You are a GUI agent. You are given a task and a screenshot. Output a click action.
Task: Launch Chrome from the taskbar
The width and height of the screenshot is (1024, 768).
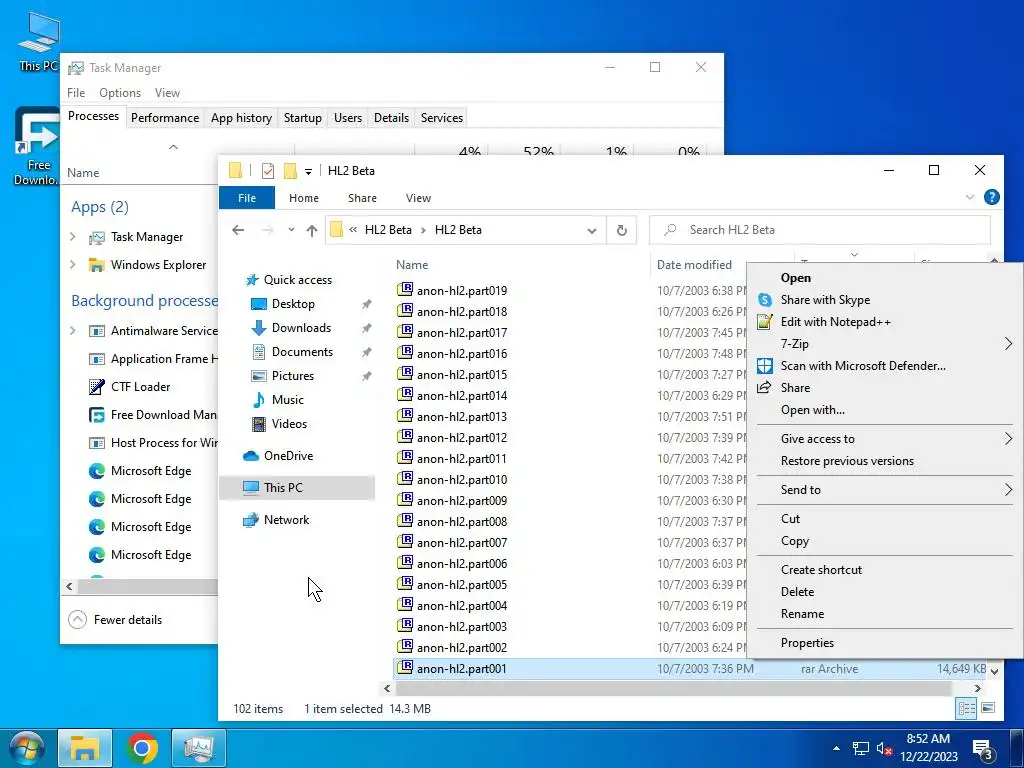(142, 748)
